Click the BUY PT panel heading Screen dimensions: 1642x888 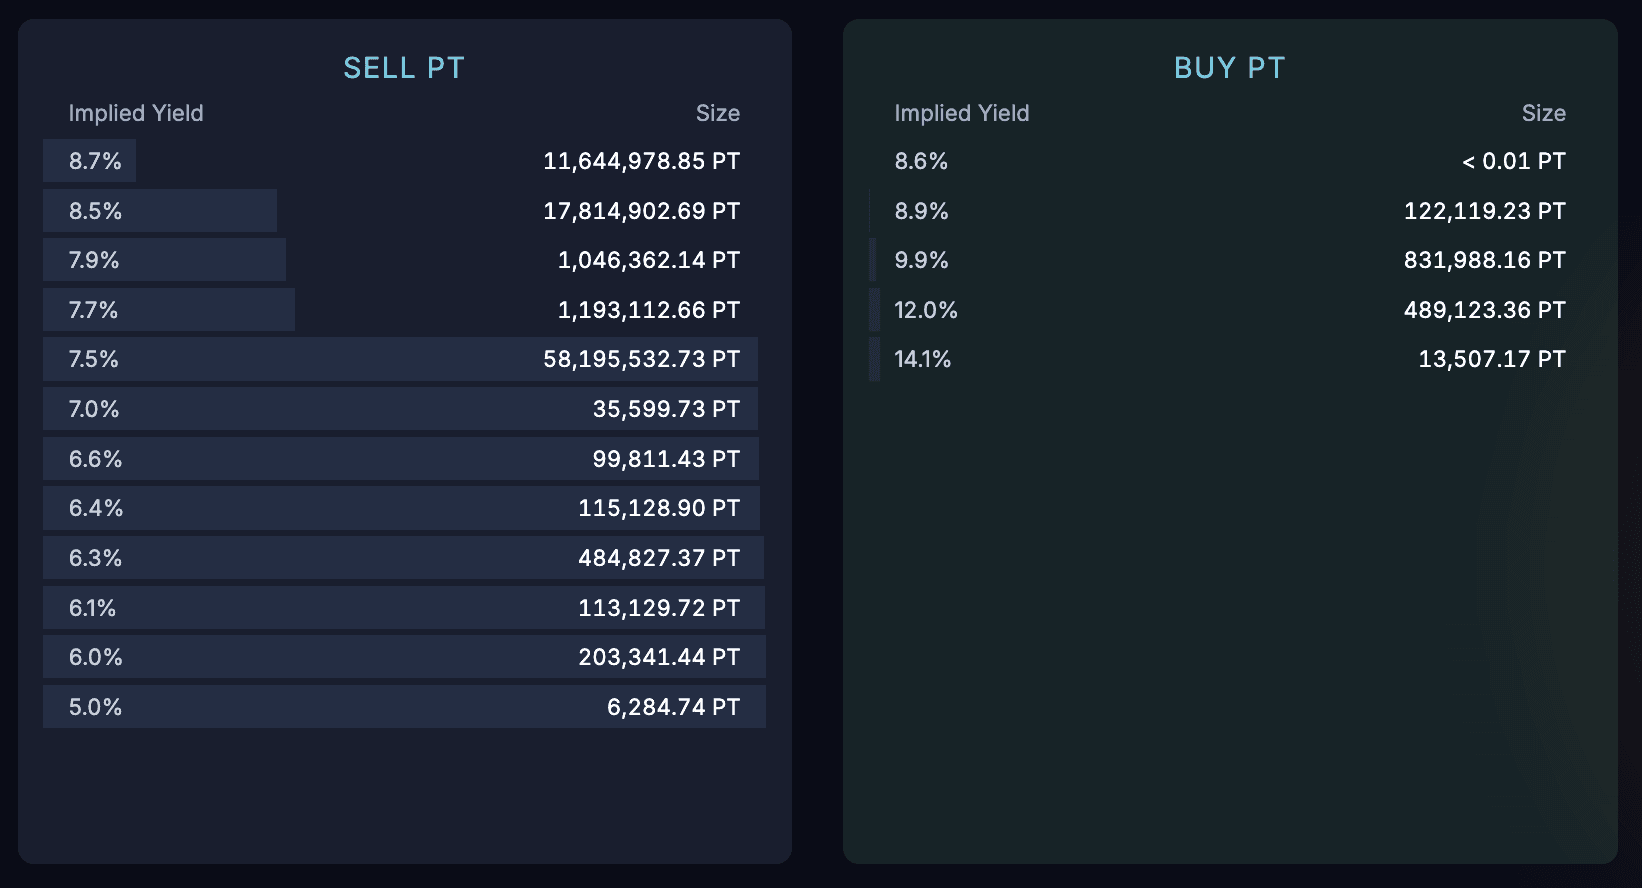1229,68
